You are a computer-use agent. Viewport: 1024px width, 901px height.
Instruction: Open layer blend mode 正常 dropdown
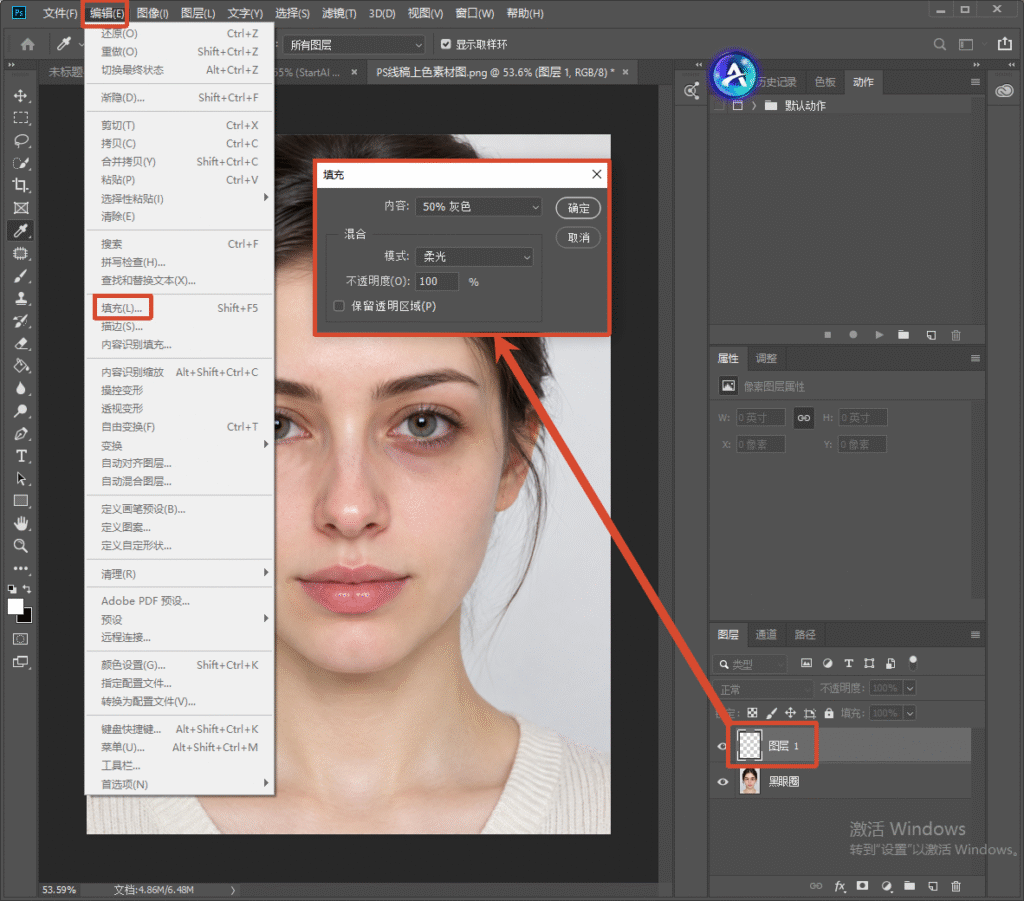coord(763,689)
